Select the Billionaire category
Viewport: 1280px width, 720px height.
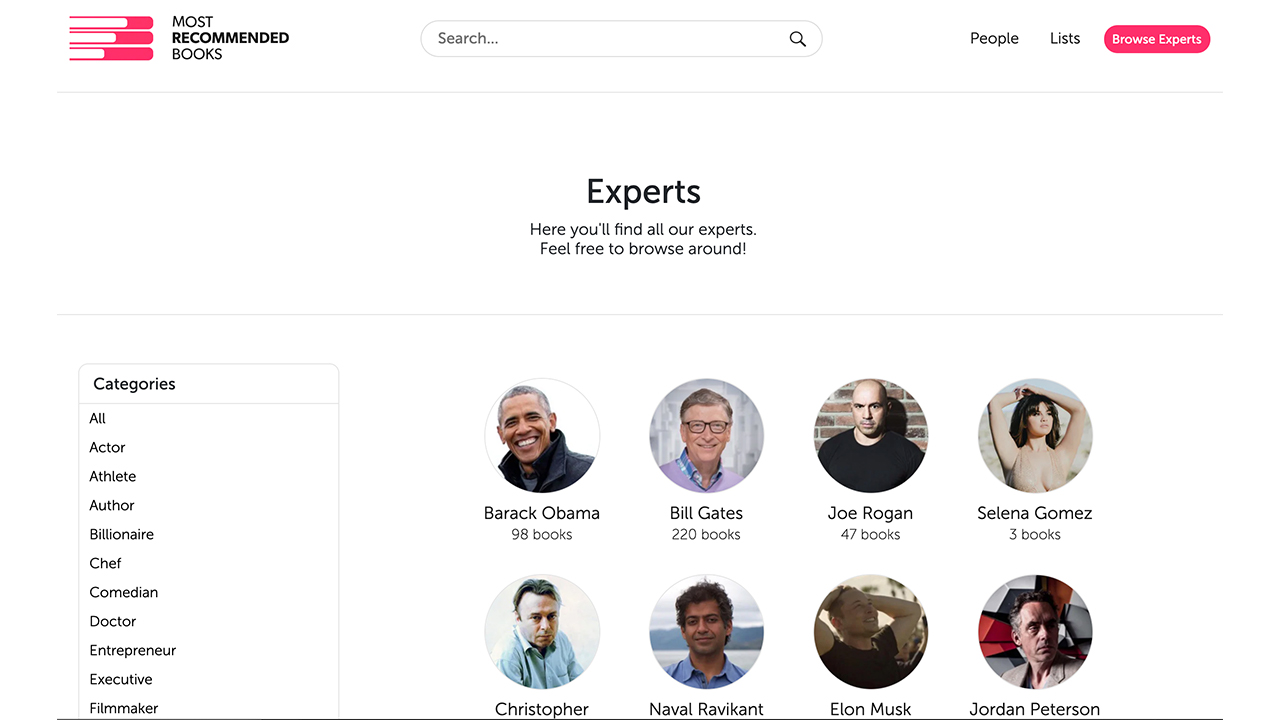pyautogui.click(x=122, y=534)
